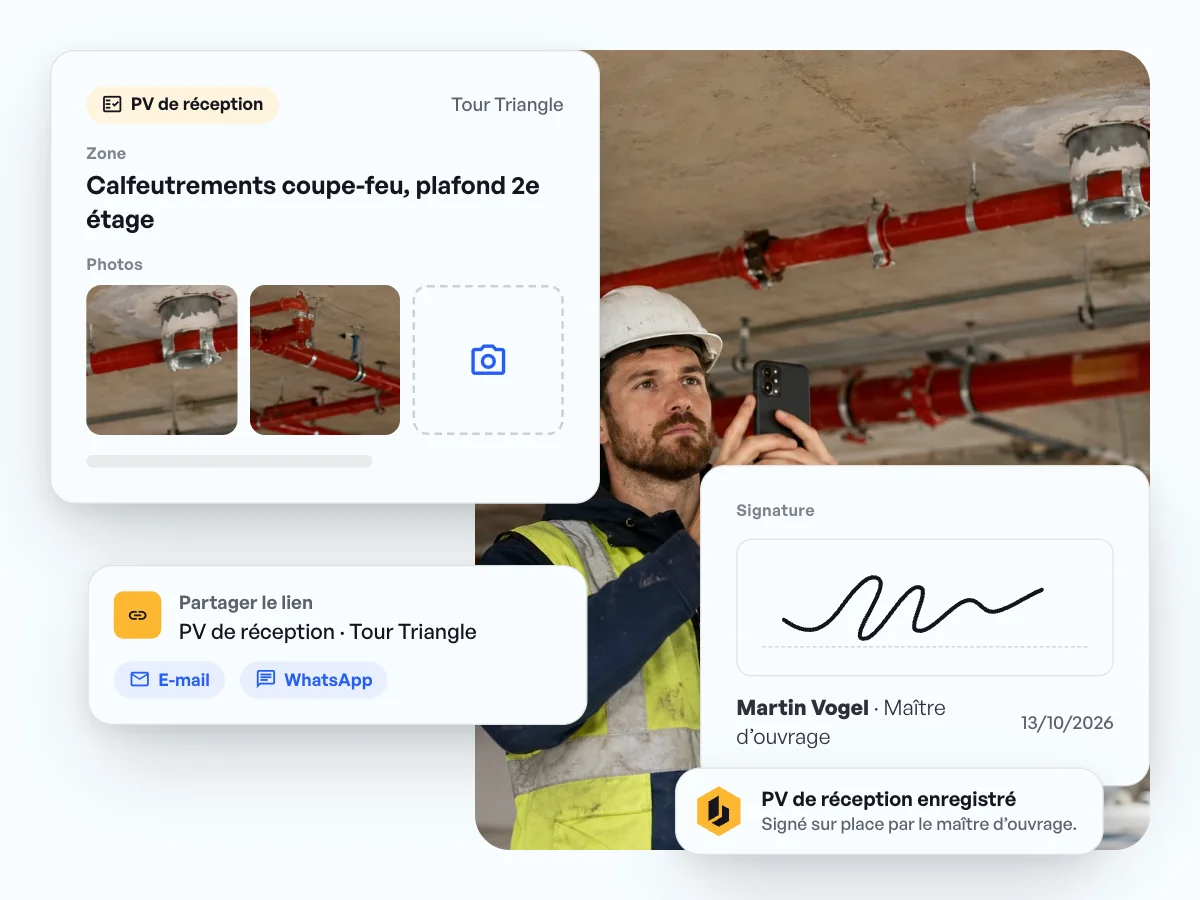
Task: Select the Calfeutrements coupe-feu zone title
Action: tap(313, 202)
